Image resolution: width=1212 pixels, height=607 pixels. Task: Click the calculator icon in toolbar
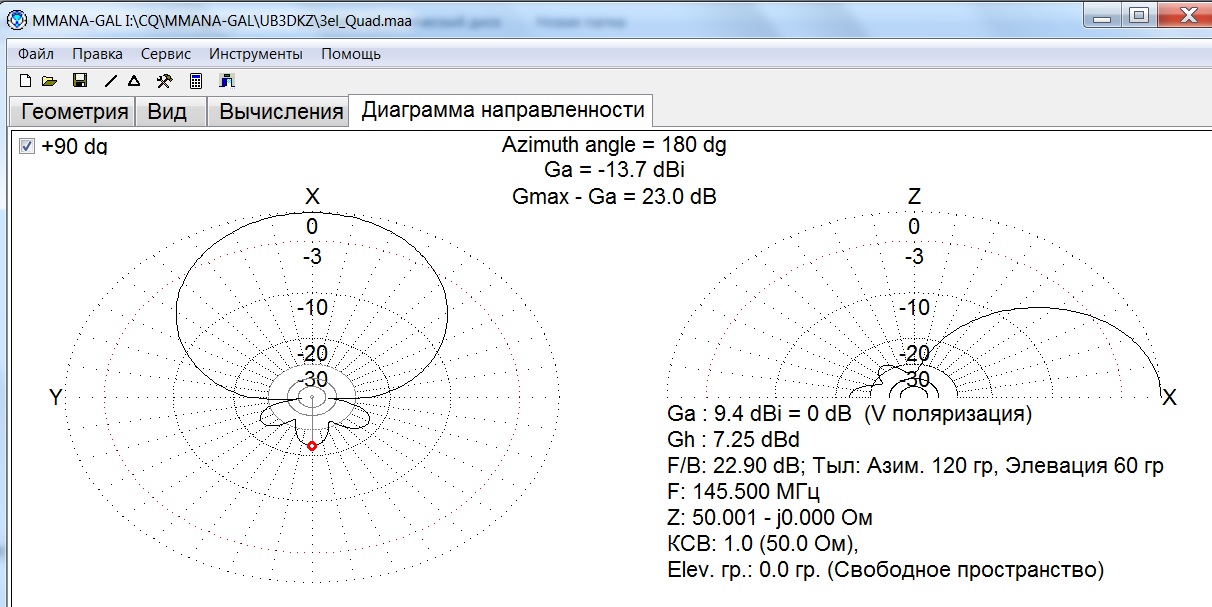click(196, 80)
